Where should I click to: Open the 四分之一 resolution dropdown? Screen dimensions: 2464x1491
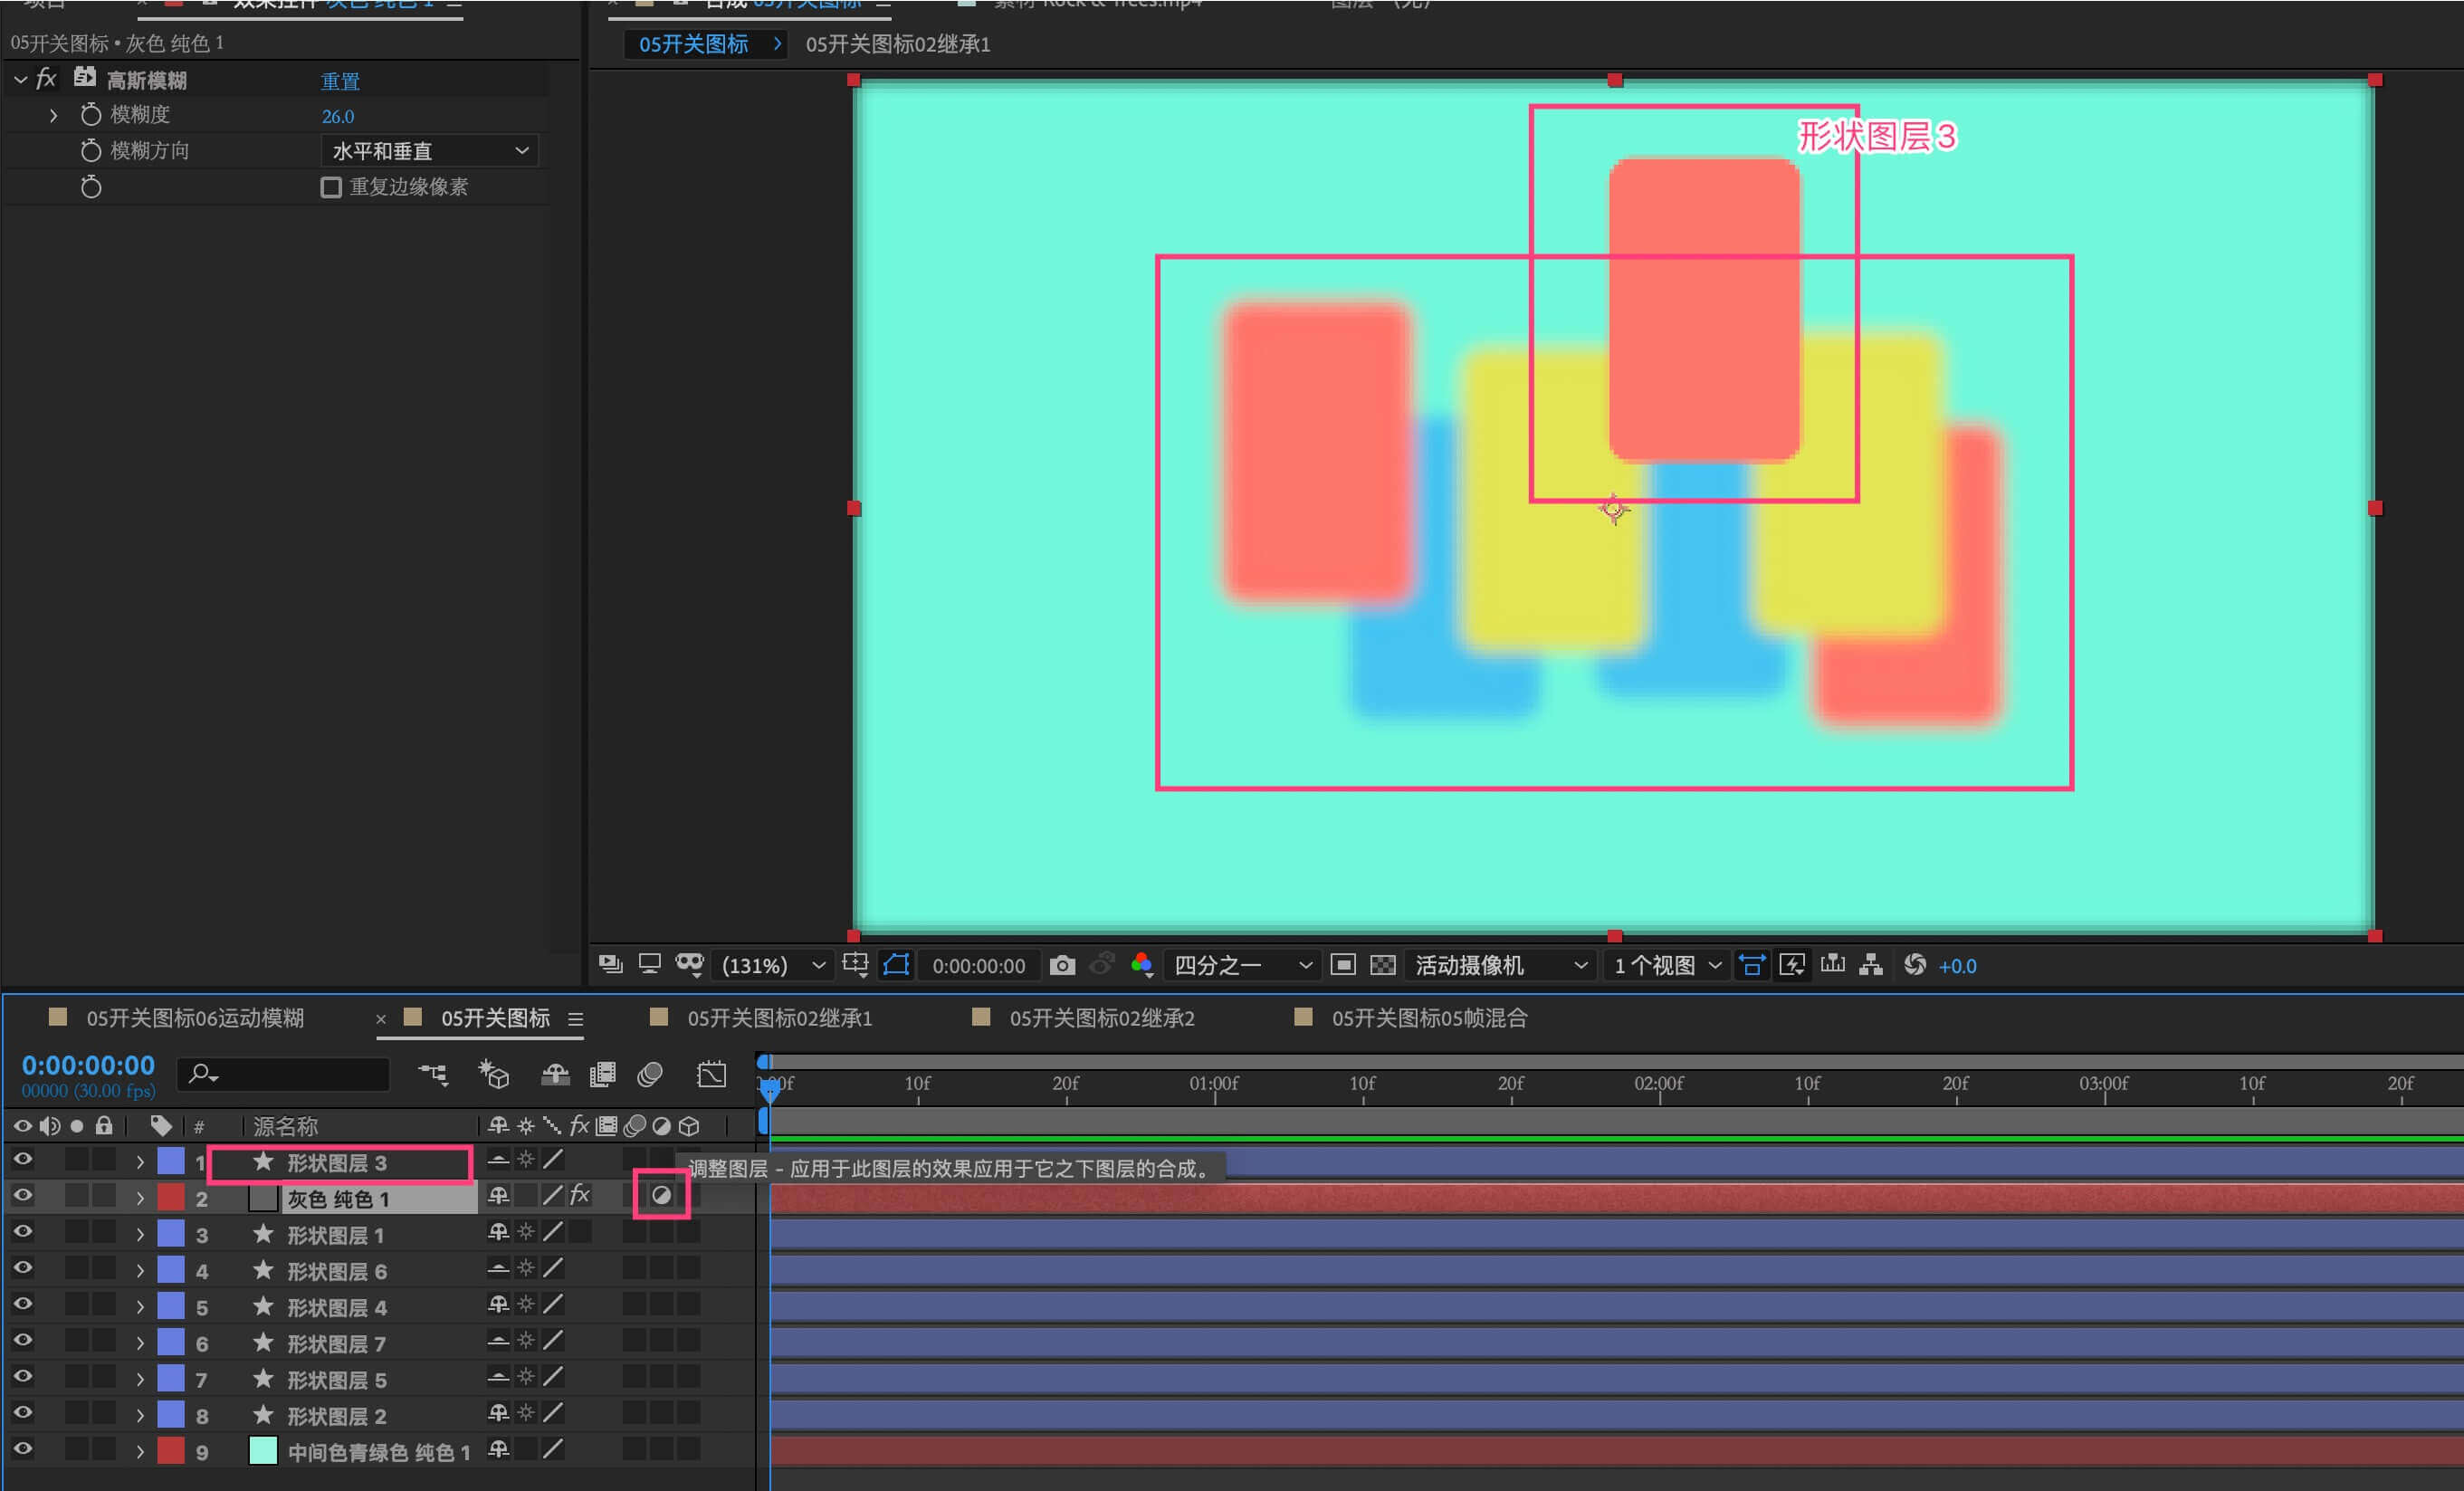coord(1241,965)
